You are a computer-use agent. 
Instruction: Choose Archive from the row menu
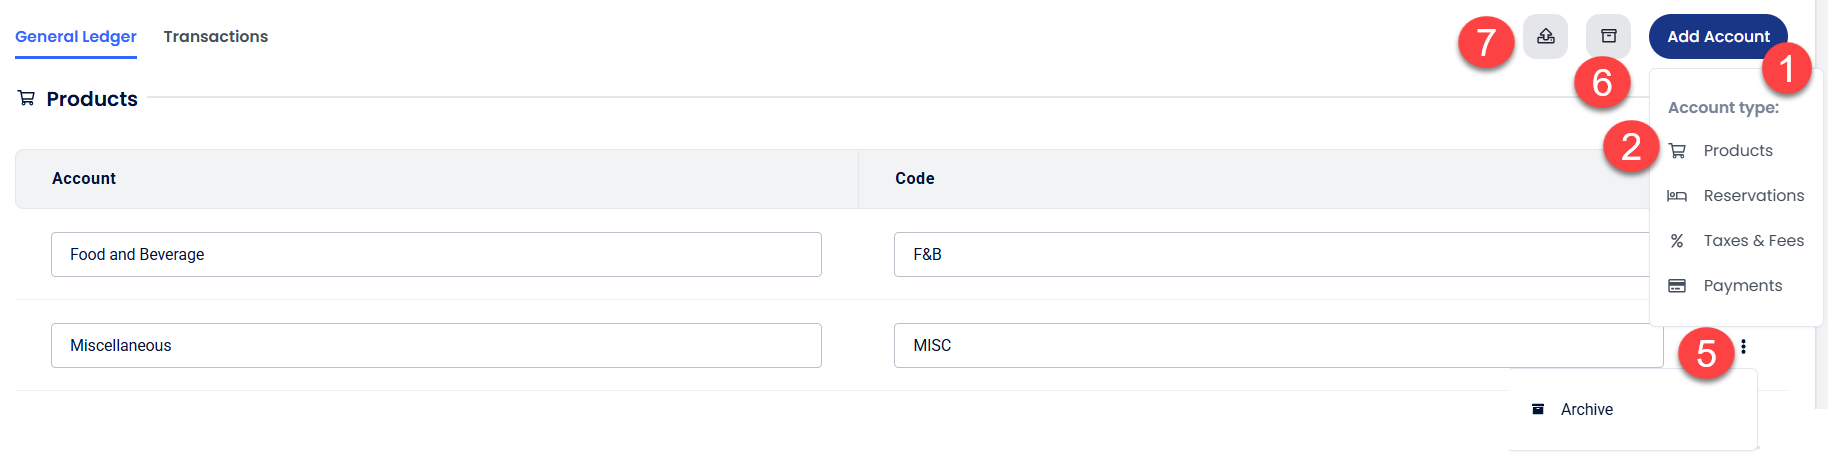1586,410
